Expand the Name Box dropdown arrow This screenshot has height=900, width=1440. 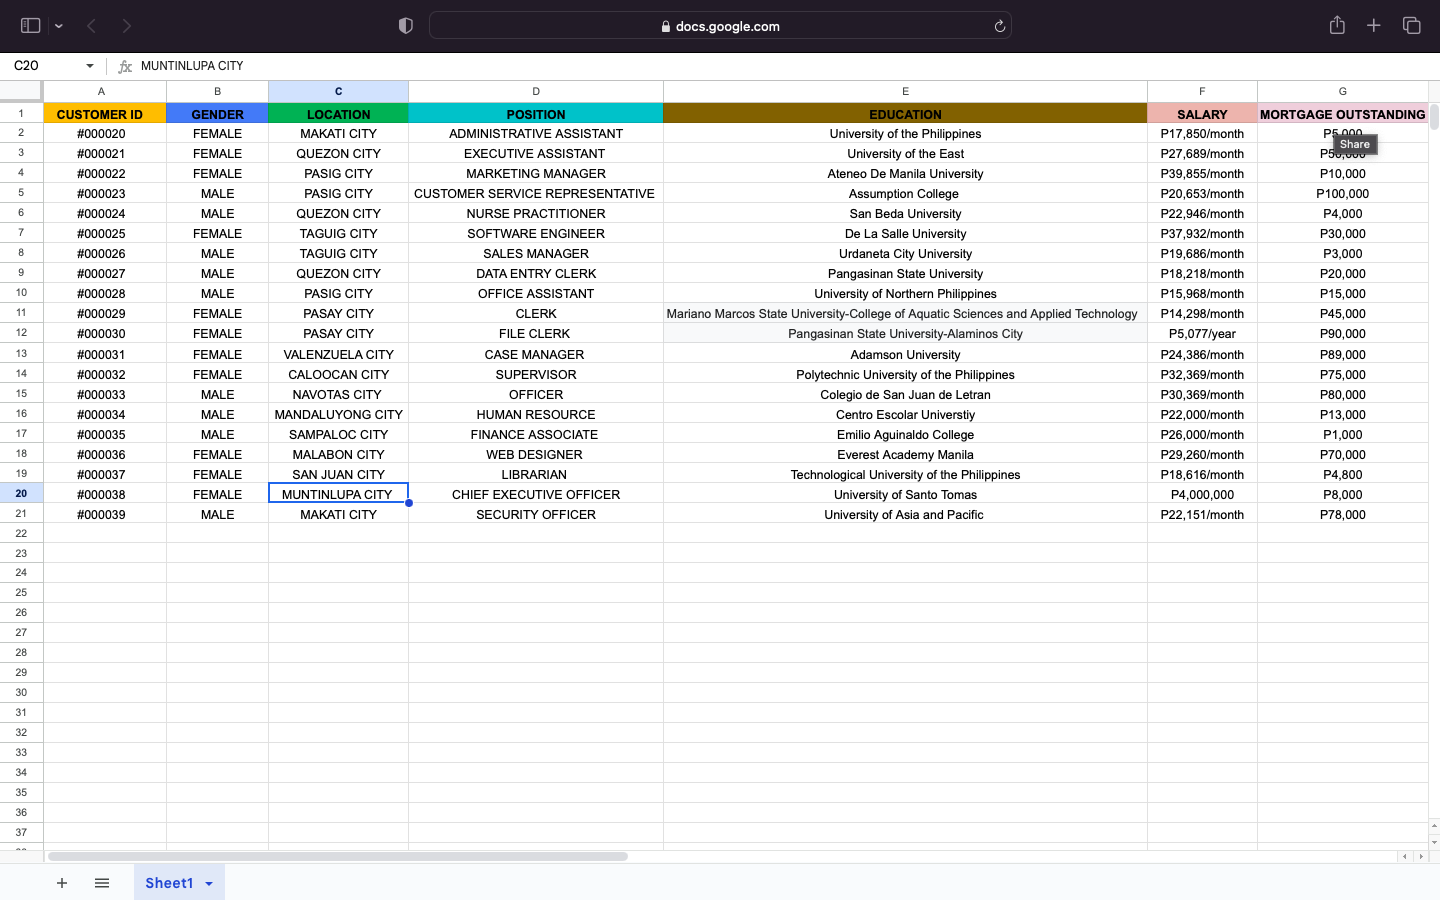[90, 66]
